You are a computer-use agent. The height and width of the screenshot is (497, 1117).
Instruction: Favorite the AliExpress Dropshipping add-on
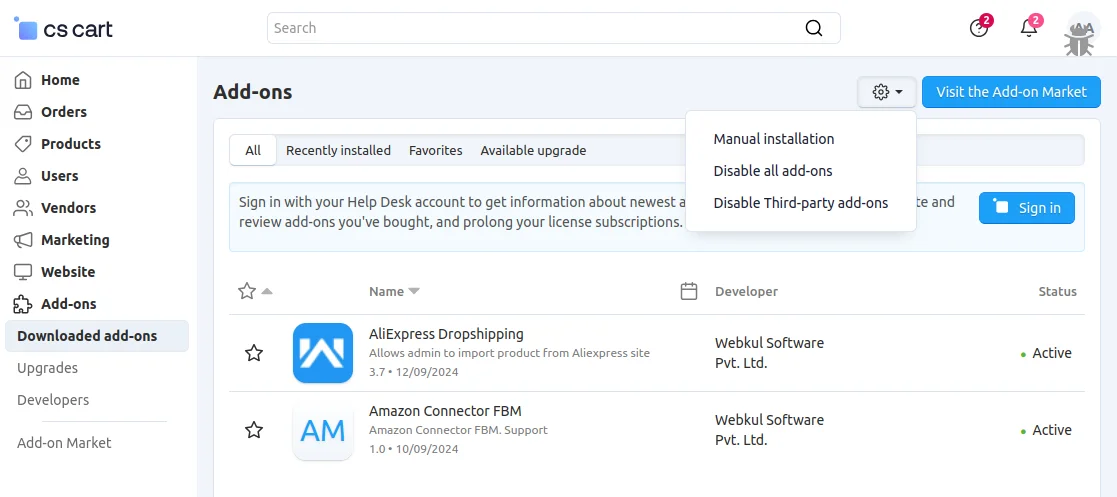coord(254,353)
